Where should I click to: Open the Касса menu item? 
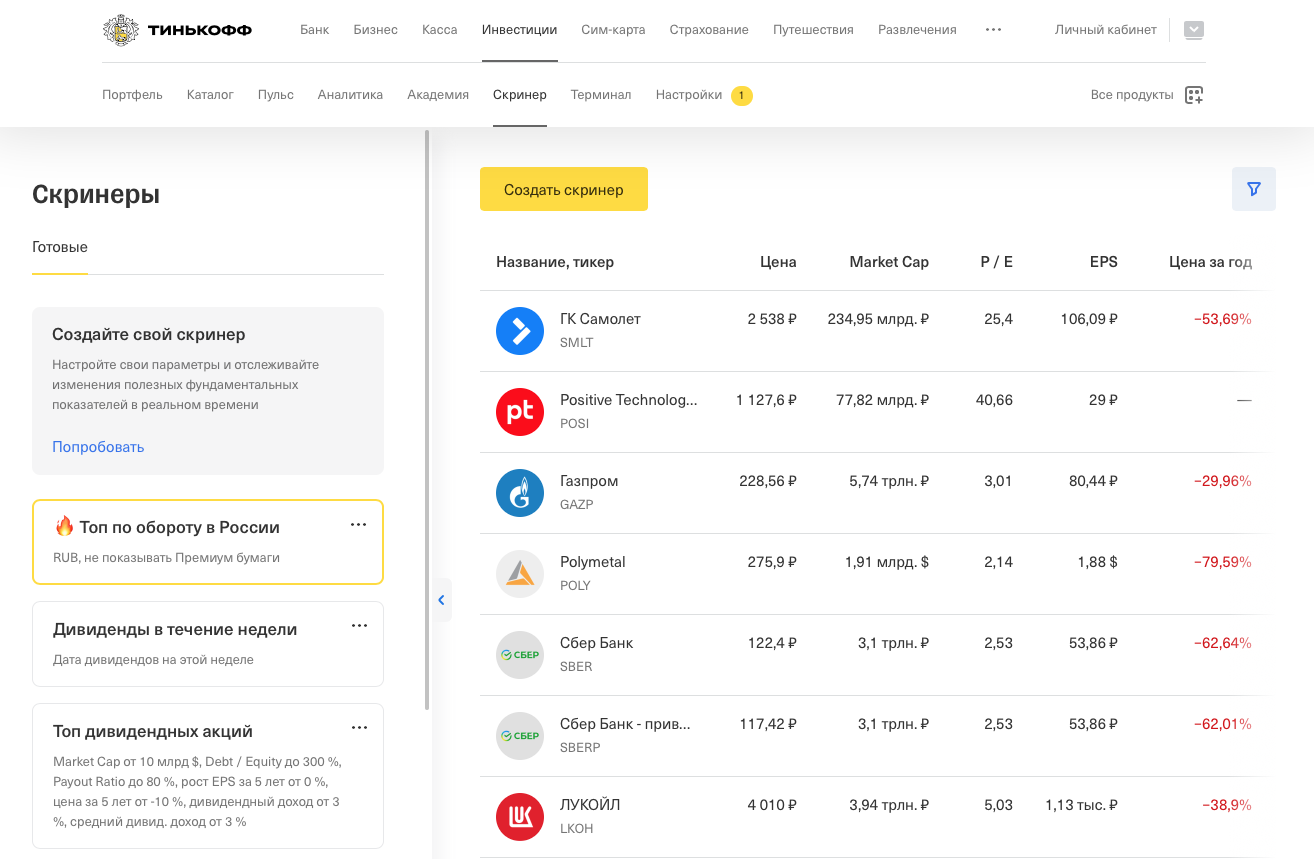coord(440,30)
